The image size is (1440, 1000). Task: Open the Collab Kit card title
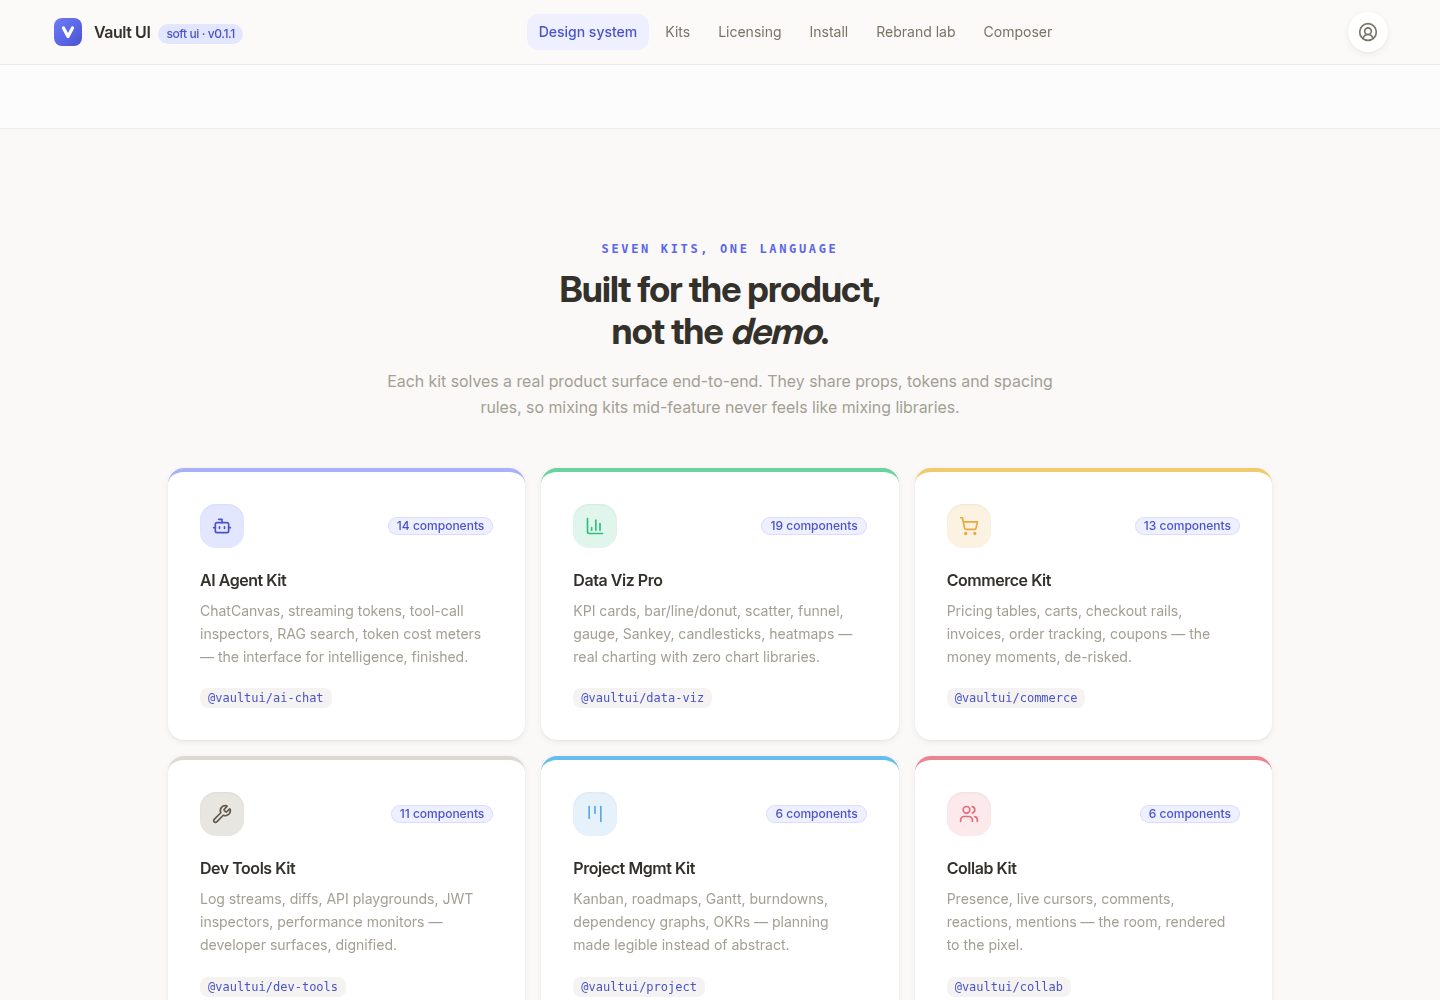click(x=982, y=868)
